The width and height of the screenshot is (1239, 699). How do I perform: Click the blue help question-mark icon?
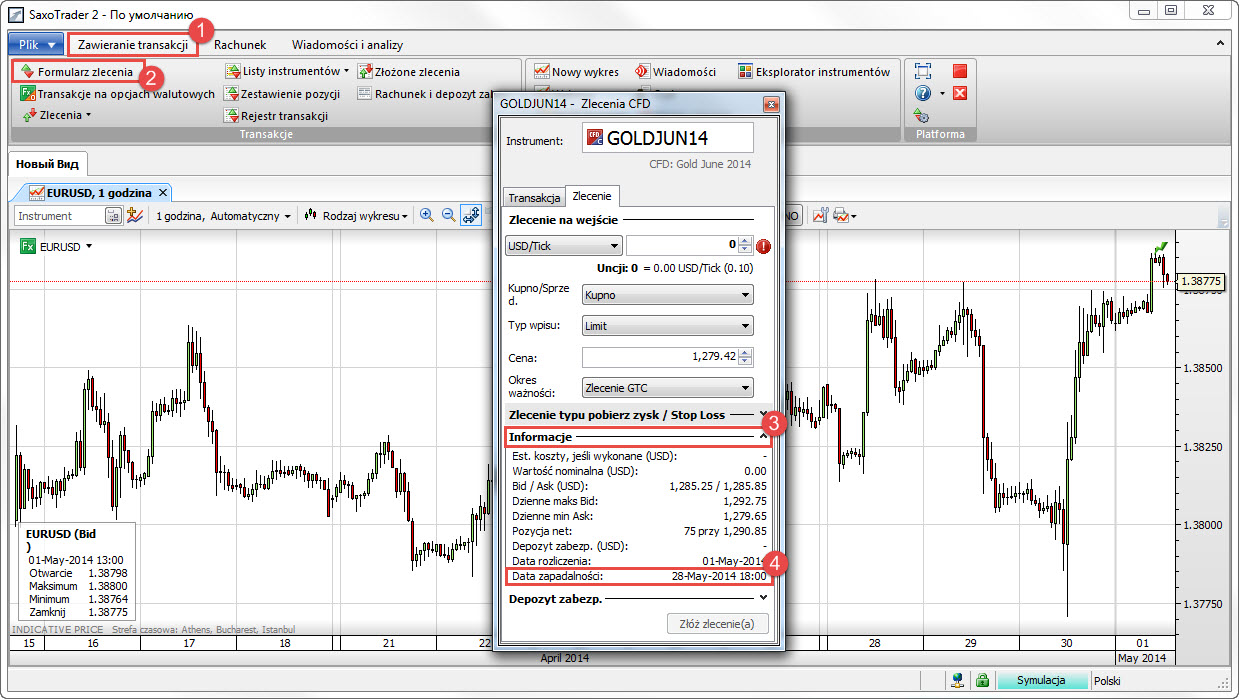coord(922,93)
